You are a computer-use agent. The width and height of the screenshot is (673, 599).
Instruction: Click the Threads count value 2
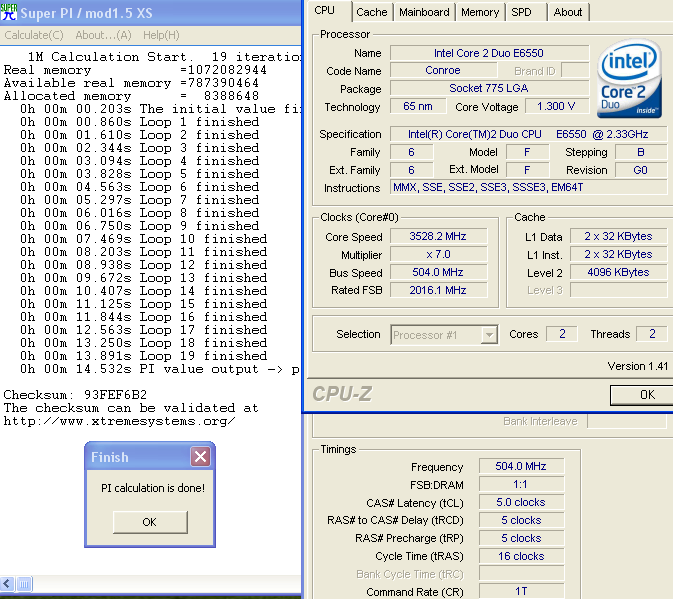click(x=652, y=334)
